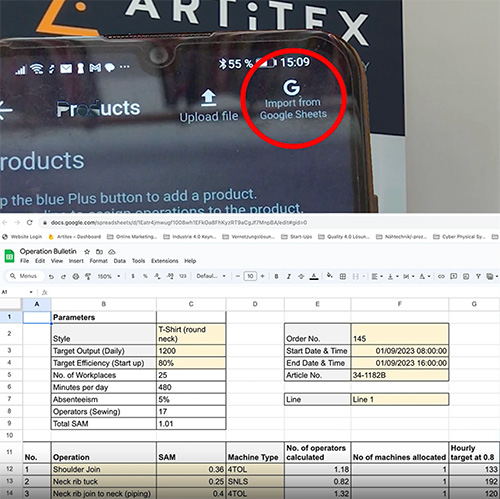The image size is (500, 499).
Task: Open the Website Login bookmark
Action: point(22,237)
